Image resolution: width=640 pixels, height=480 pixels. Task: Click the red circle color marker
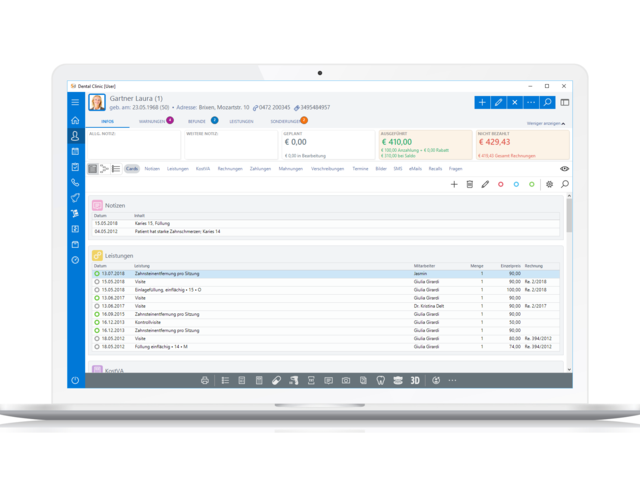coord(501,185)
